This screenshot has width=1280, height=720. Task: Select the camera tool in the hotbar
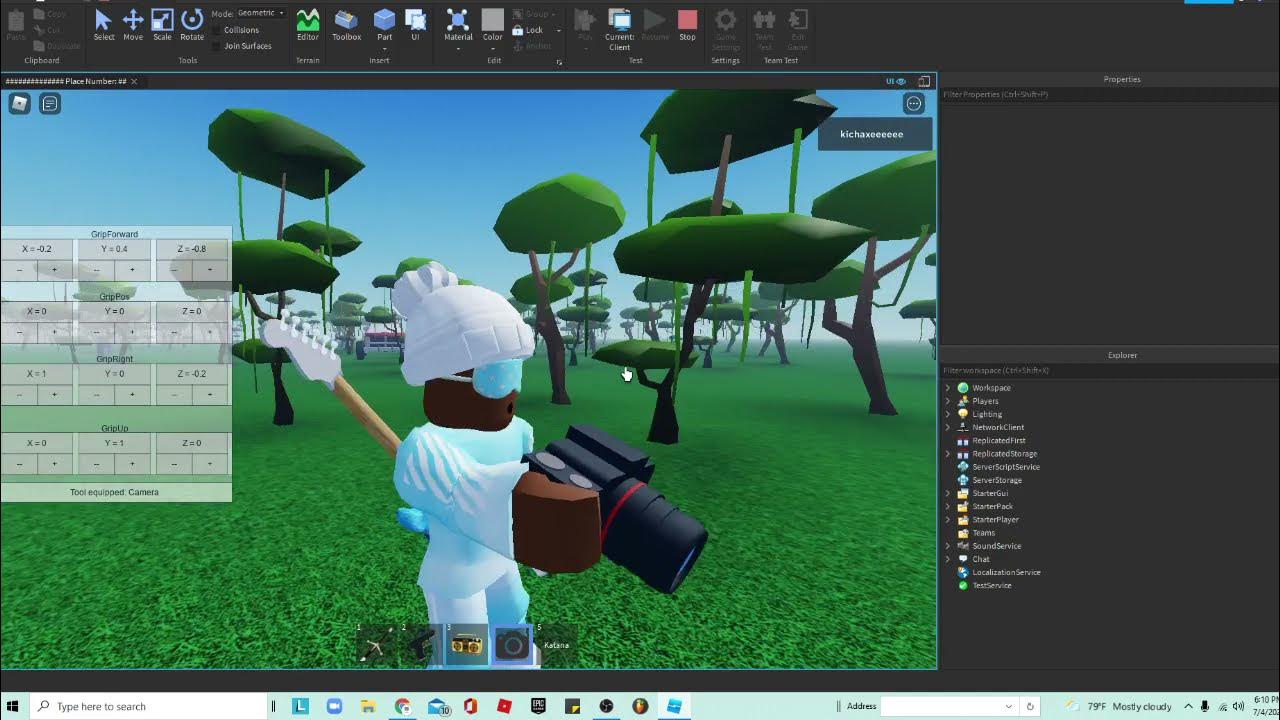click(511, 645)
